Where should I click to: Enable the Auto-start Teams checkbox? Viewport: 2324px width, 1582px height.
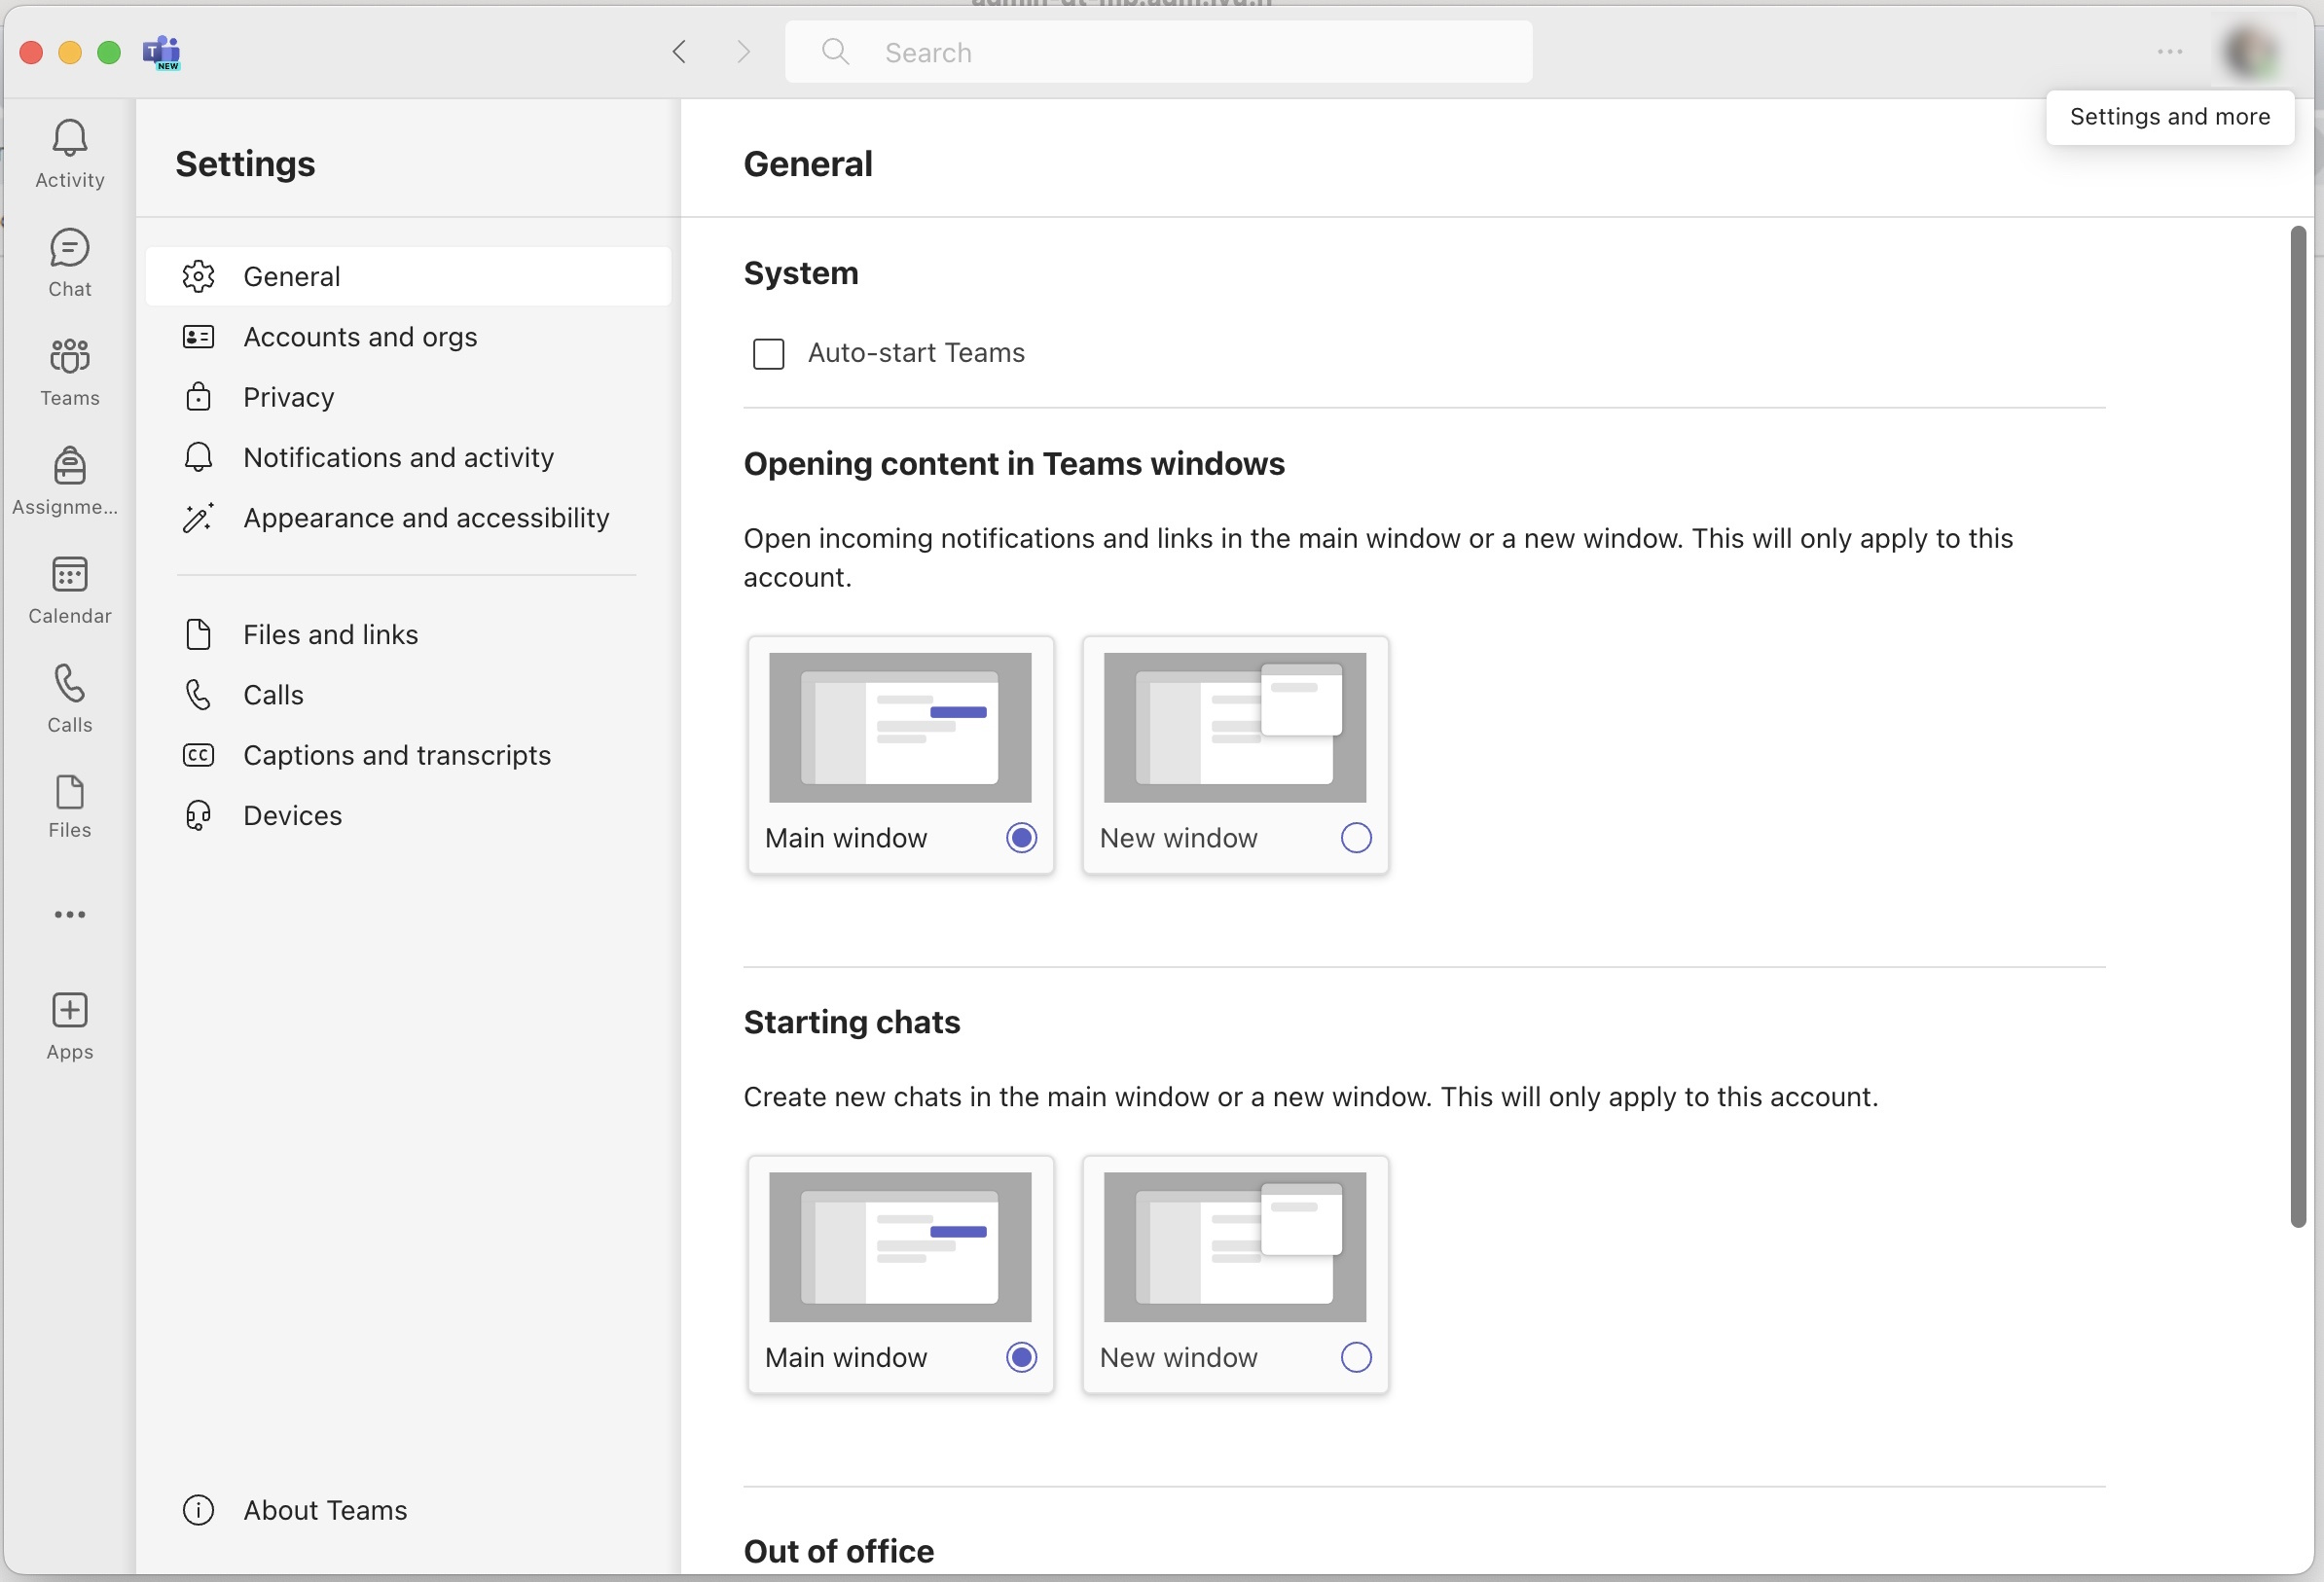(x=768, y=353)
